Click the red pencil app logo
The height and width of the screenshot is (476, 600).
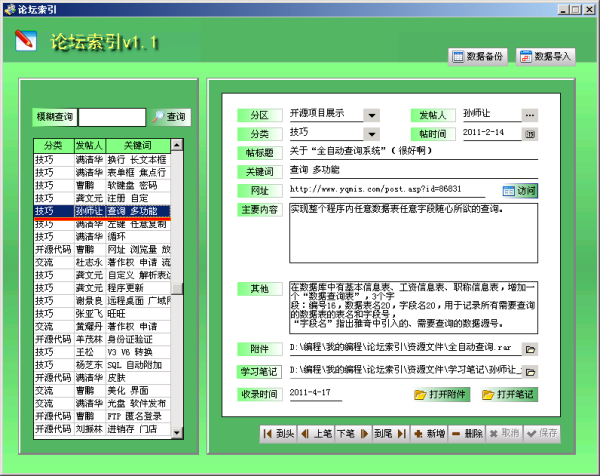[x=26, y=41]
